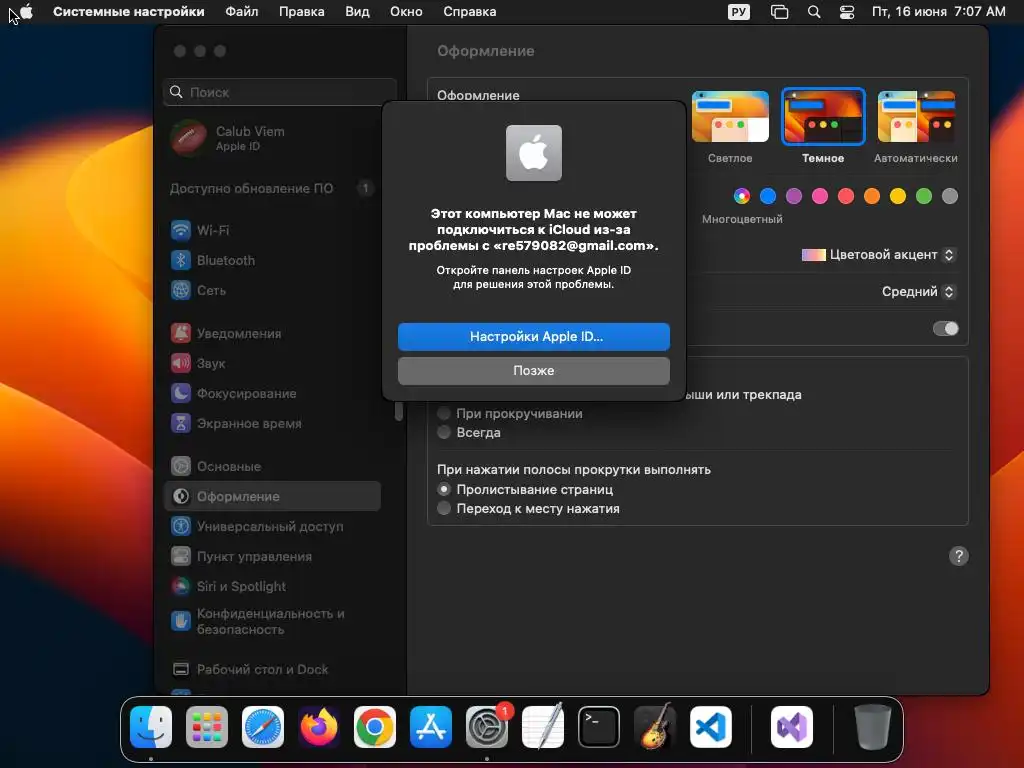Open the Trash in Dock
This screenshot has width=1024, height=768.
coord(872,727)
